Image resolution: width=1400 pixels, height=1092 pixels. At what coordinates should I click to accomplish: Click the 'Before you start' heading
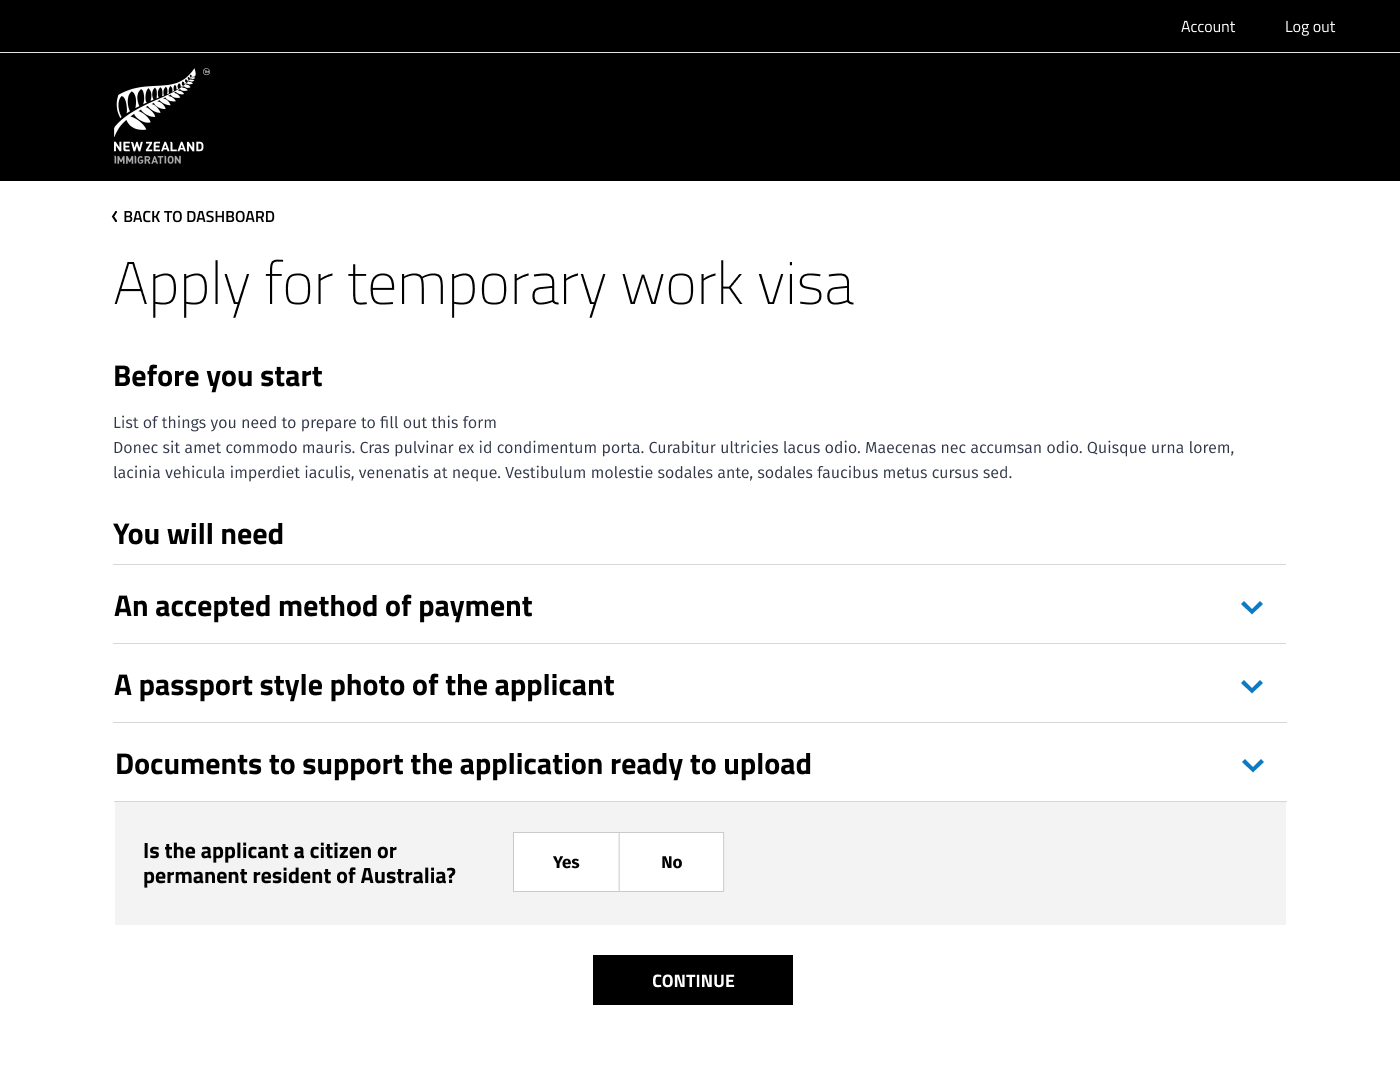(217, 377)
